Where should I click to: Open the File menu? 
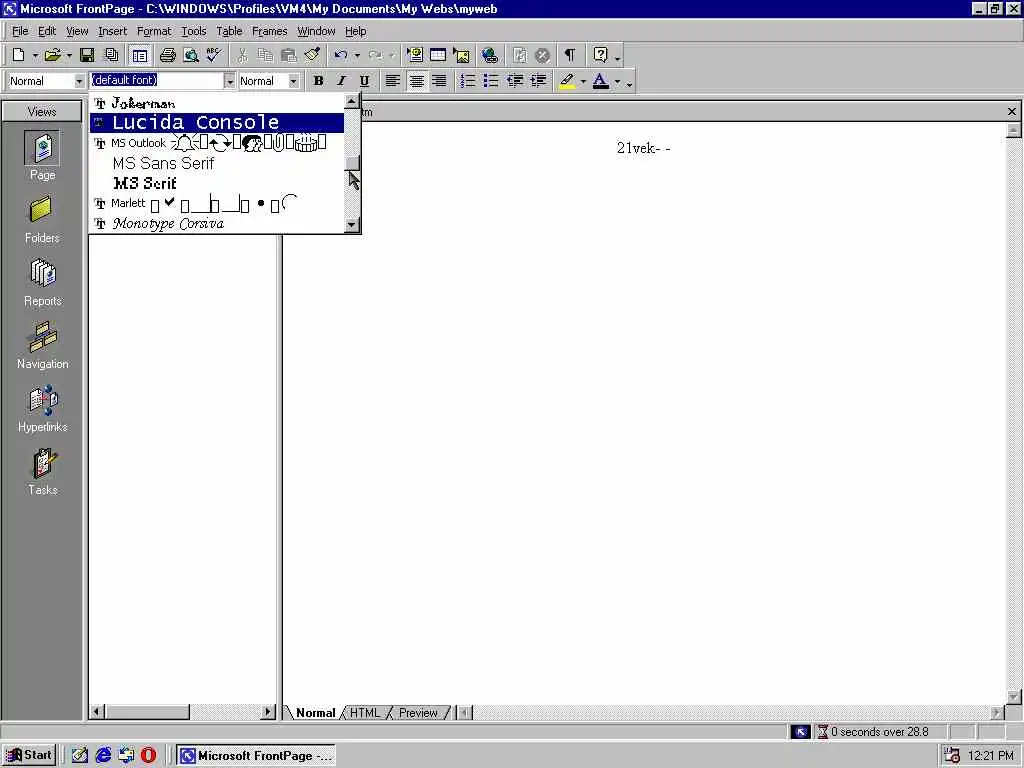tap(20, 31)
